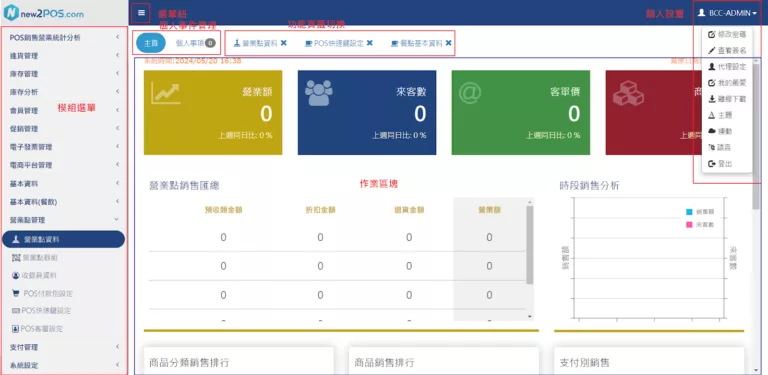Collapse 營業點管理 using its down chevron
Screen dimensions: 768x375
coord(117,220)
